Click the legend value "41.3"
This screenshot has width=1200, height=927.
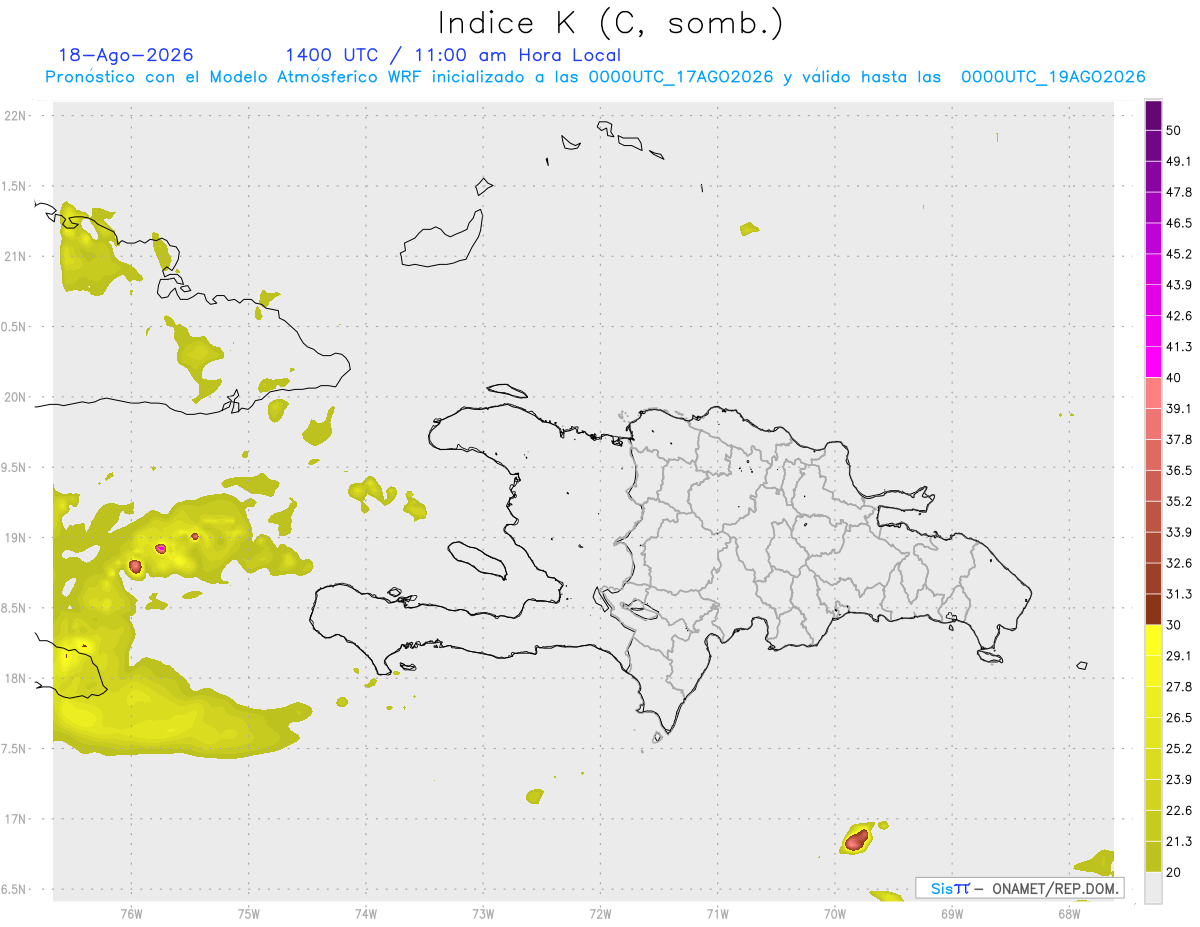(x=1179, y=347)
